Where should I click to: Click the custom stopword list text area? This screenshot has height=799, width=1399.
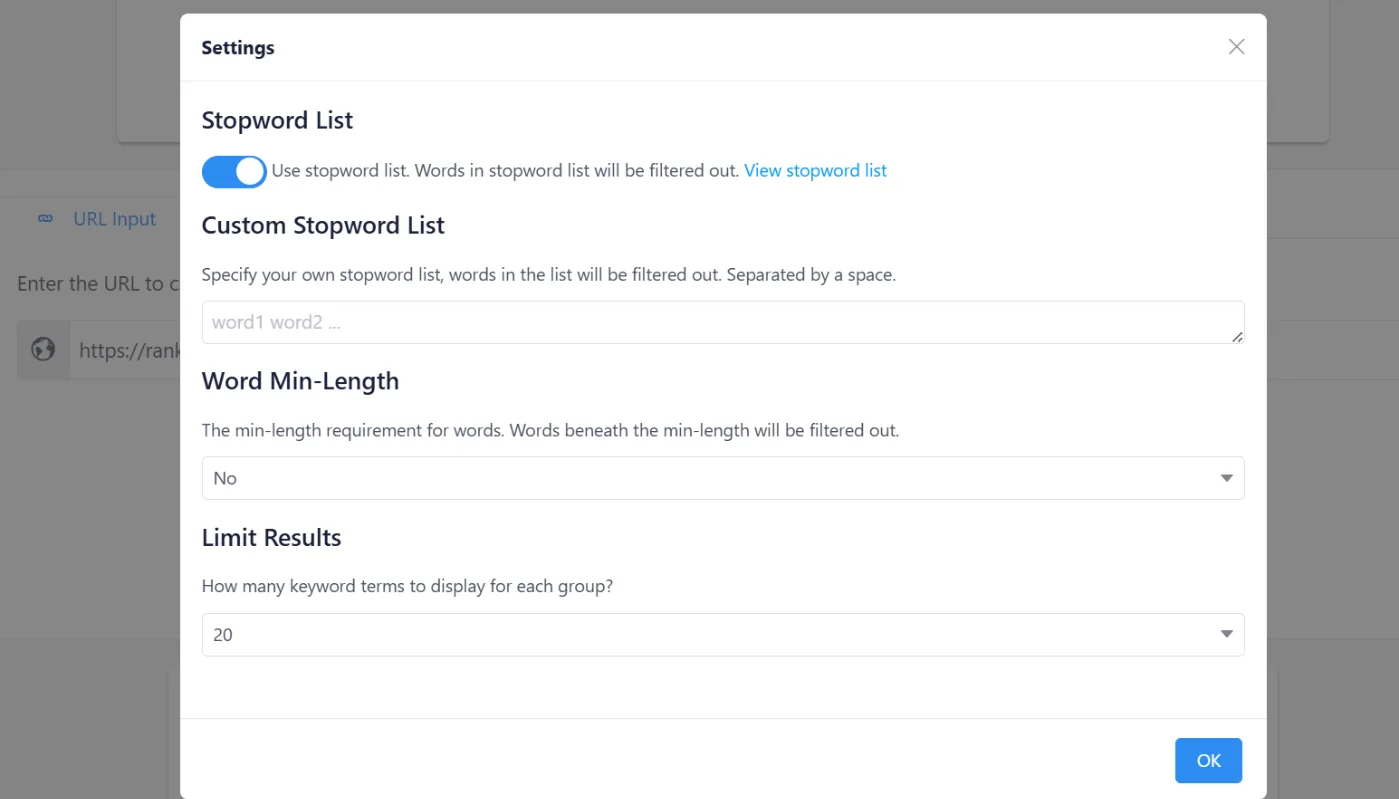(x=722, y=322)
